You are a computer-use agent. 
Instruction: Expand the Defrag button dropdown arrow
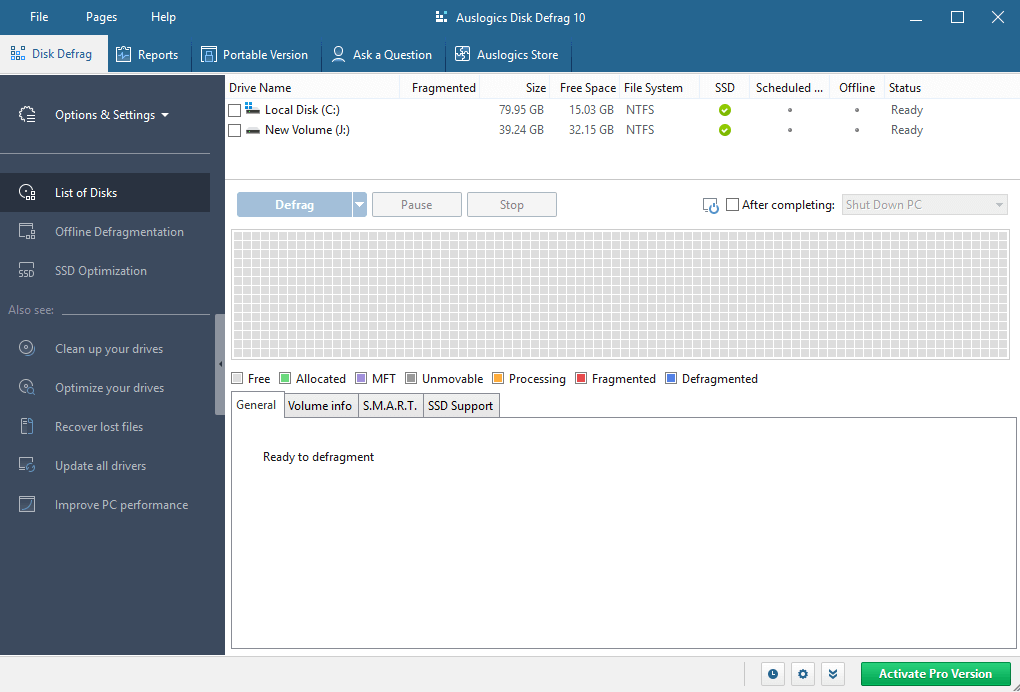[x=358, y=204]
